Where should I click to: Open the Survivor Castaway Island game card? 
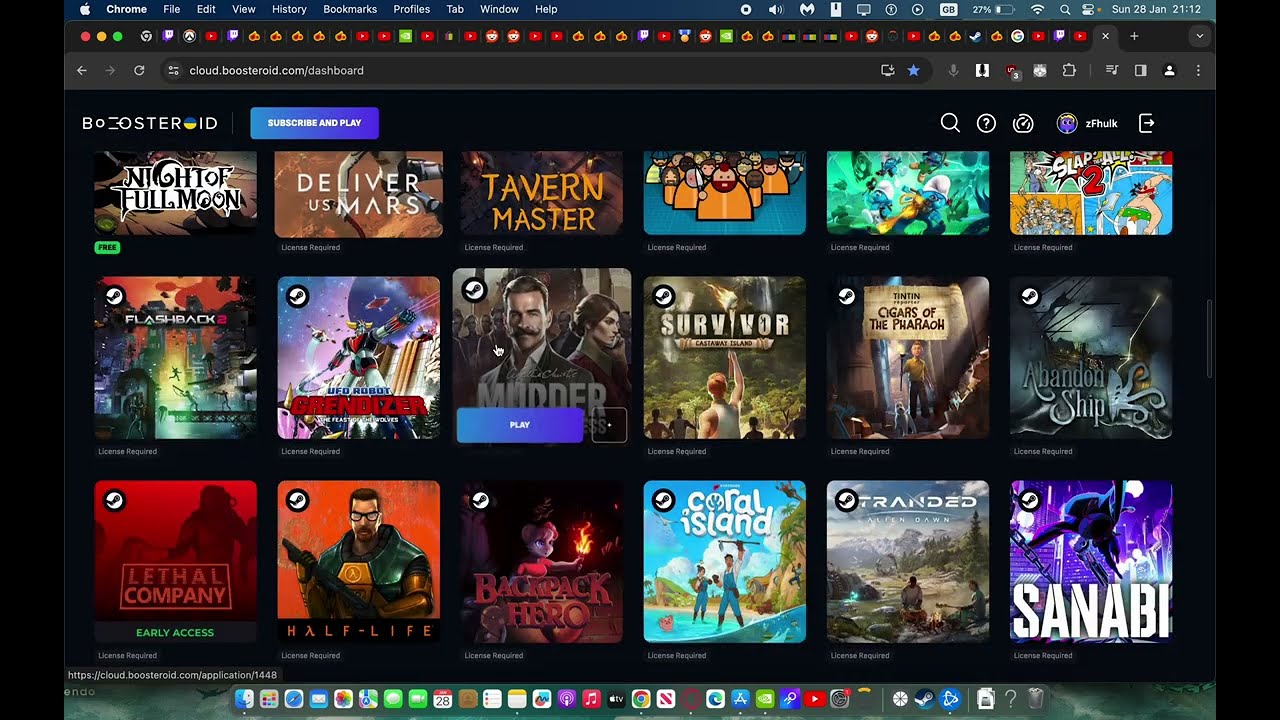(x=724, y=358)
